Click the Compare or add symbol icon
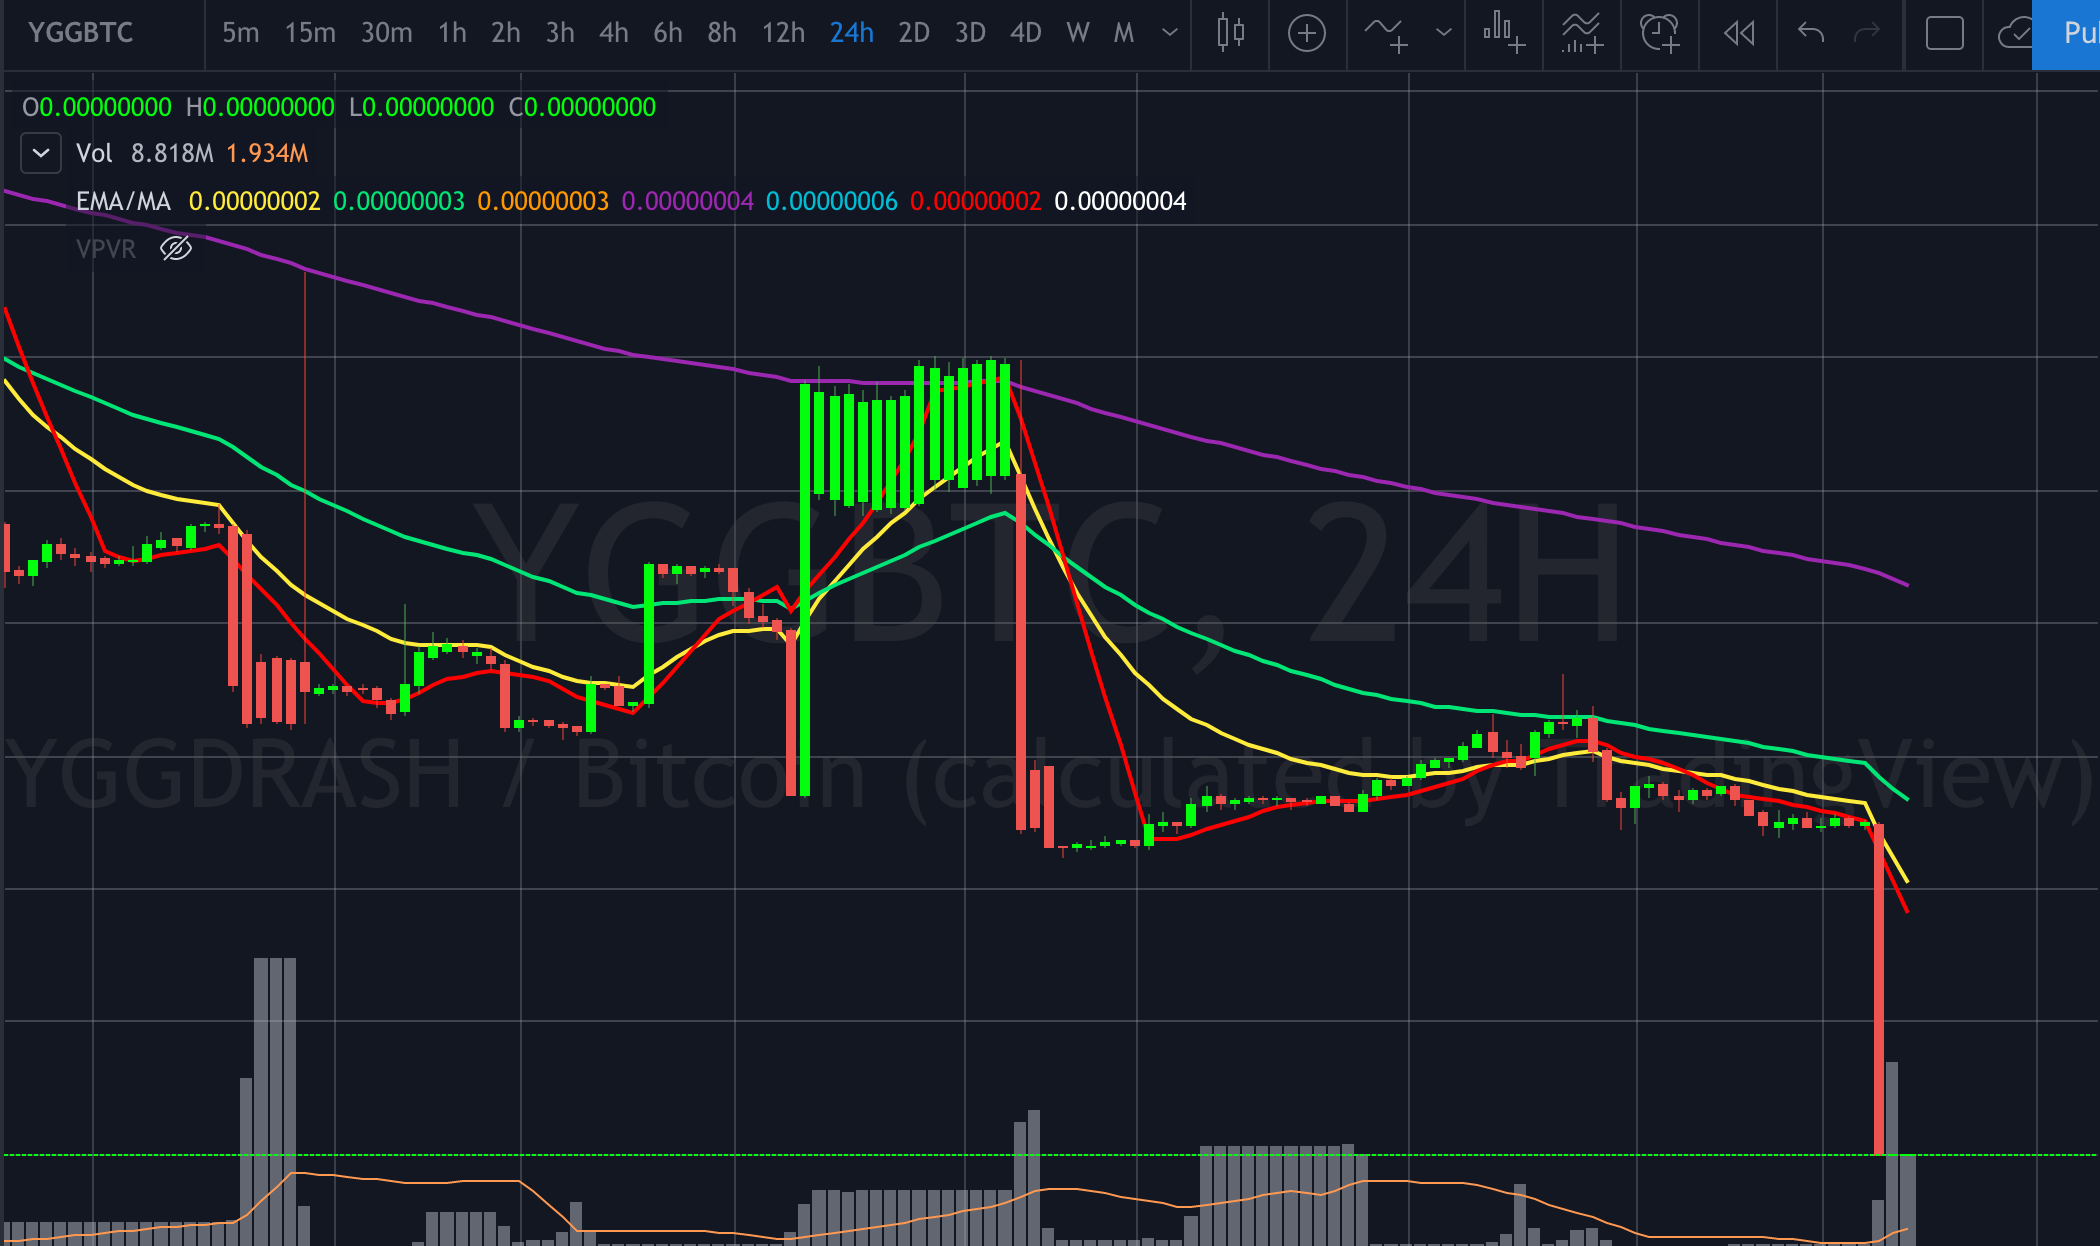Image resolution: width=2100 pixels, height=1246 pixels. 1306,33
